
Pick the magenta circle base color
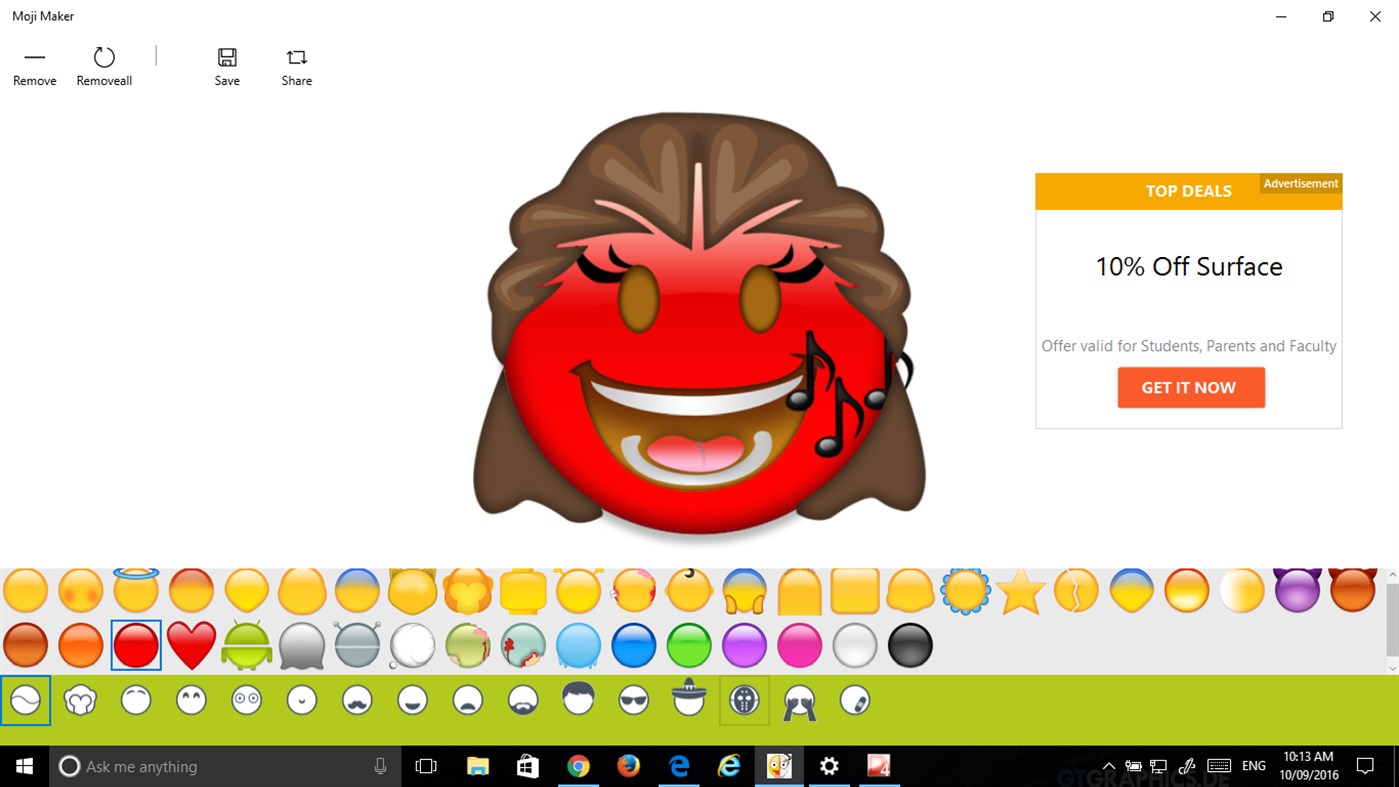click(800, 645)
